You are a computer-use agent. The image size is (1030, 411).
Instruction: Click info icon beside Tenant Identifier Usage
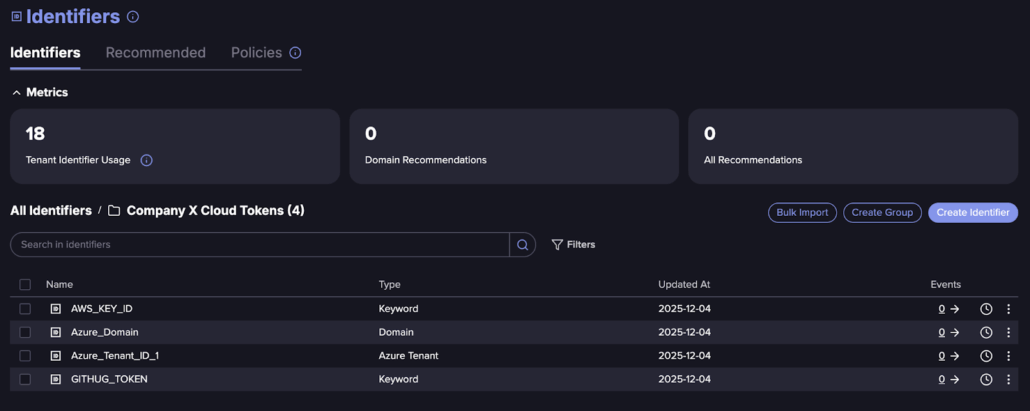(x=146, y=160)
